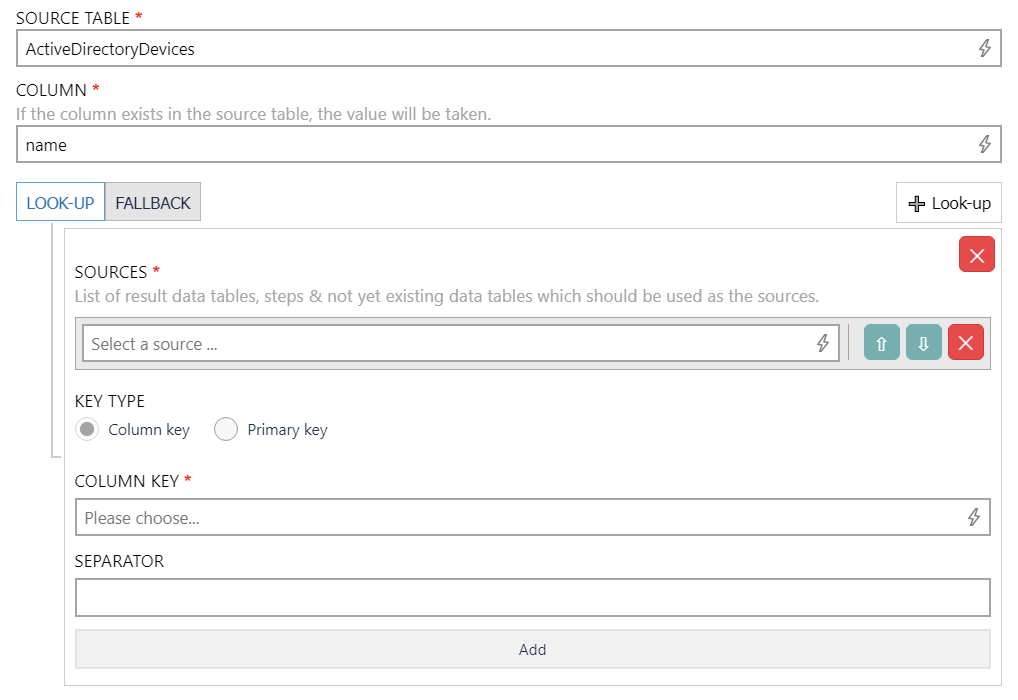1018x700 pixels.
Task: Select the Primary key radio button
Action: (x=226, y=428)
